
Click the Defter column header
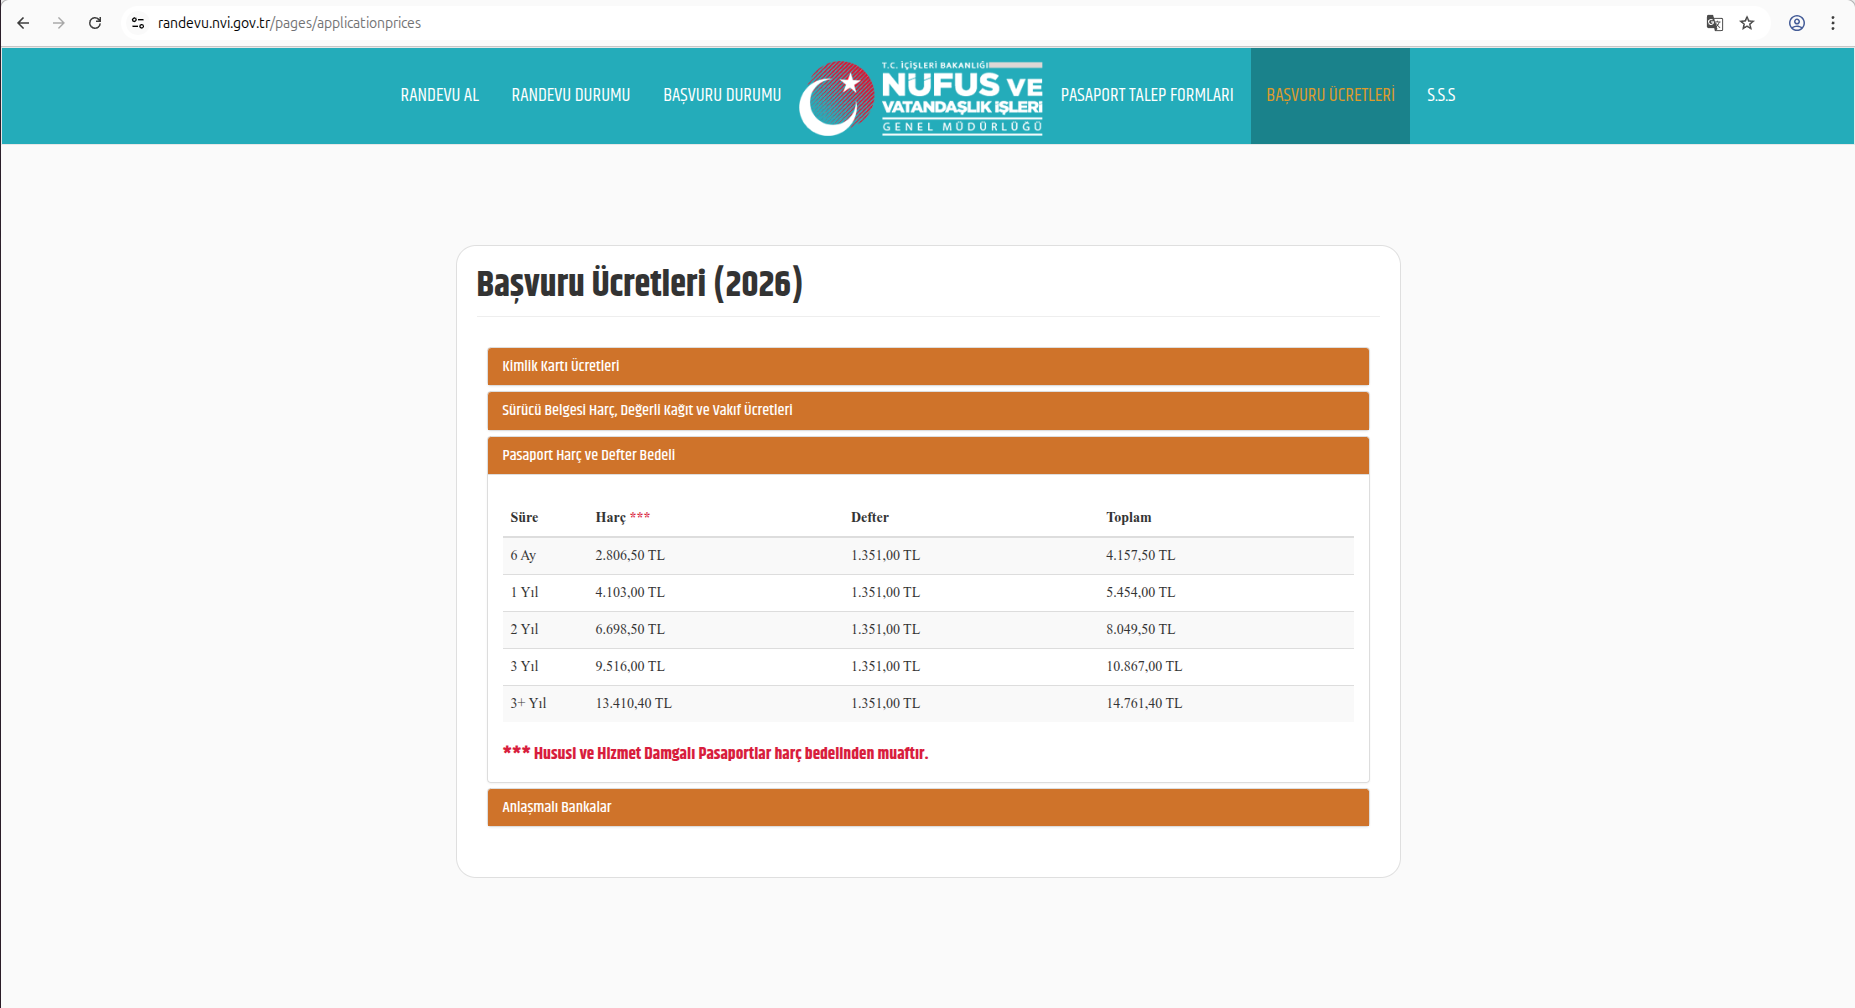click(869, 517)
